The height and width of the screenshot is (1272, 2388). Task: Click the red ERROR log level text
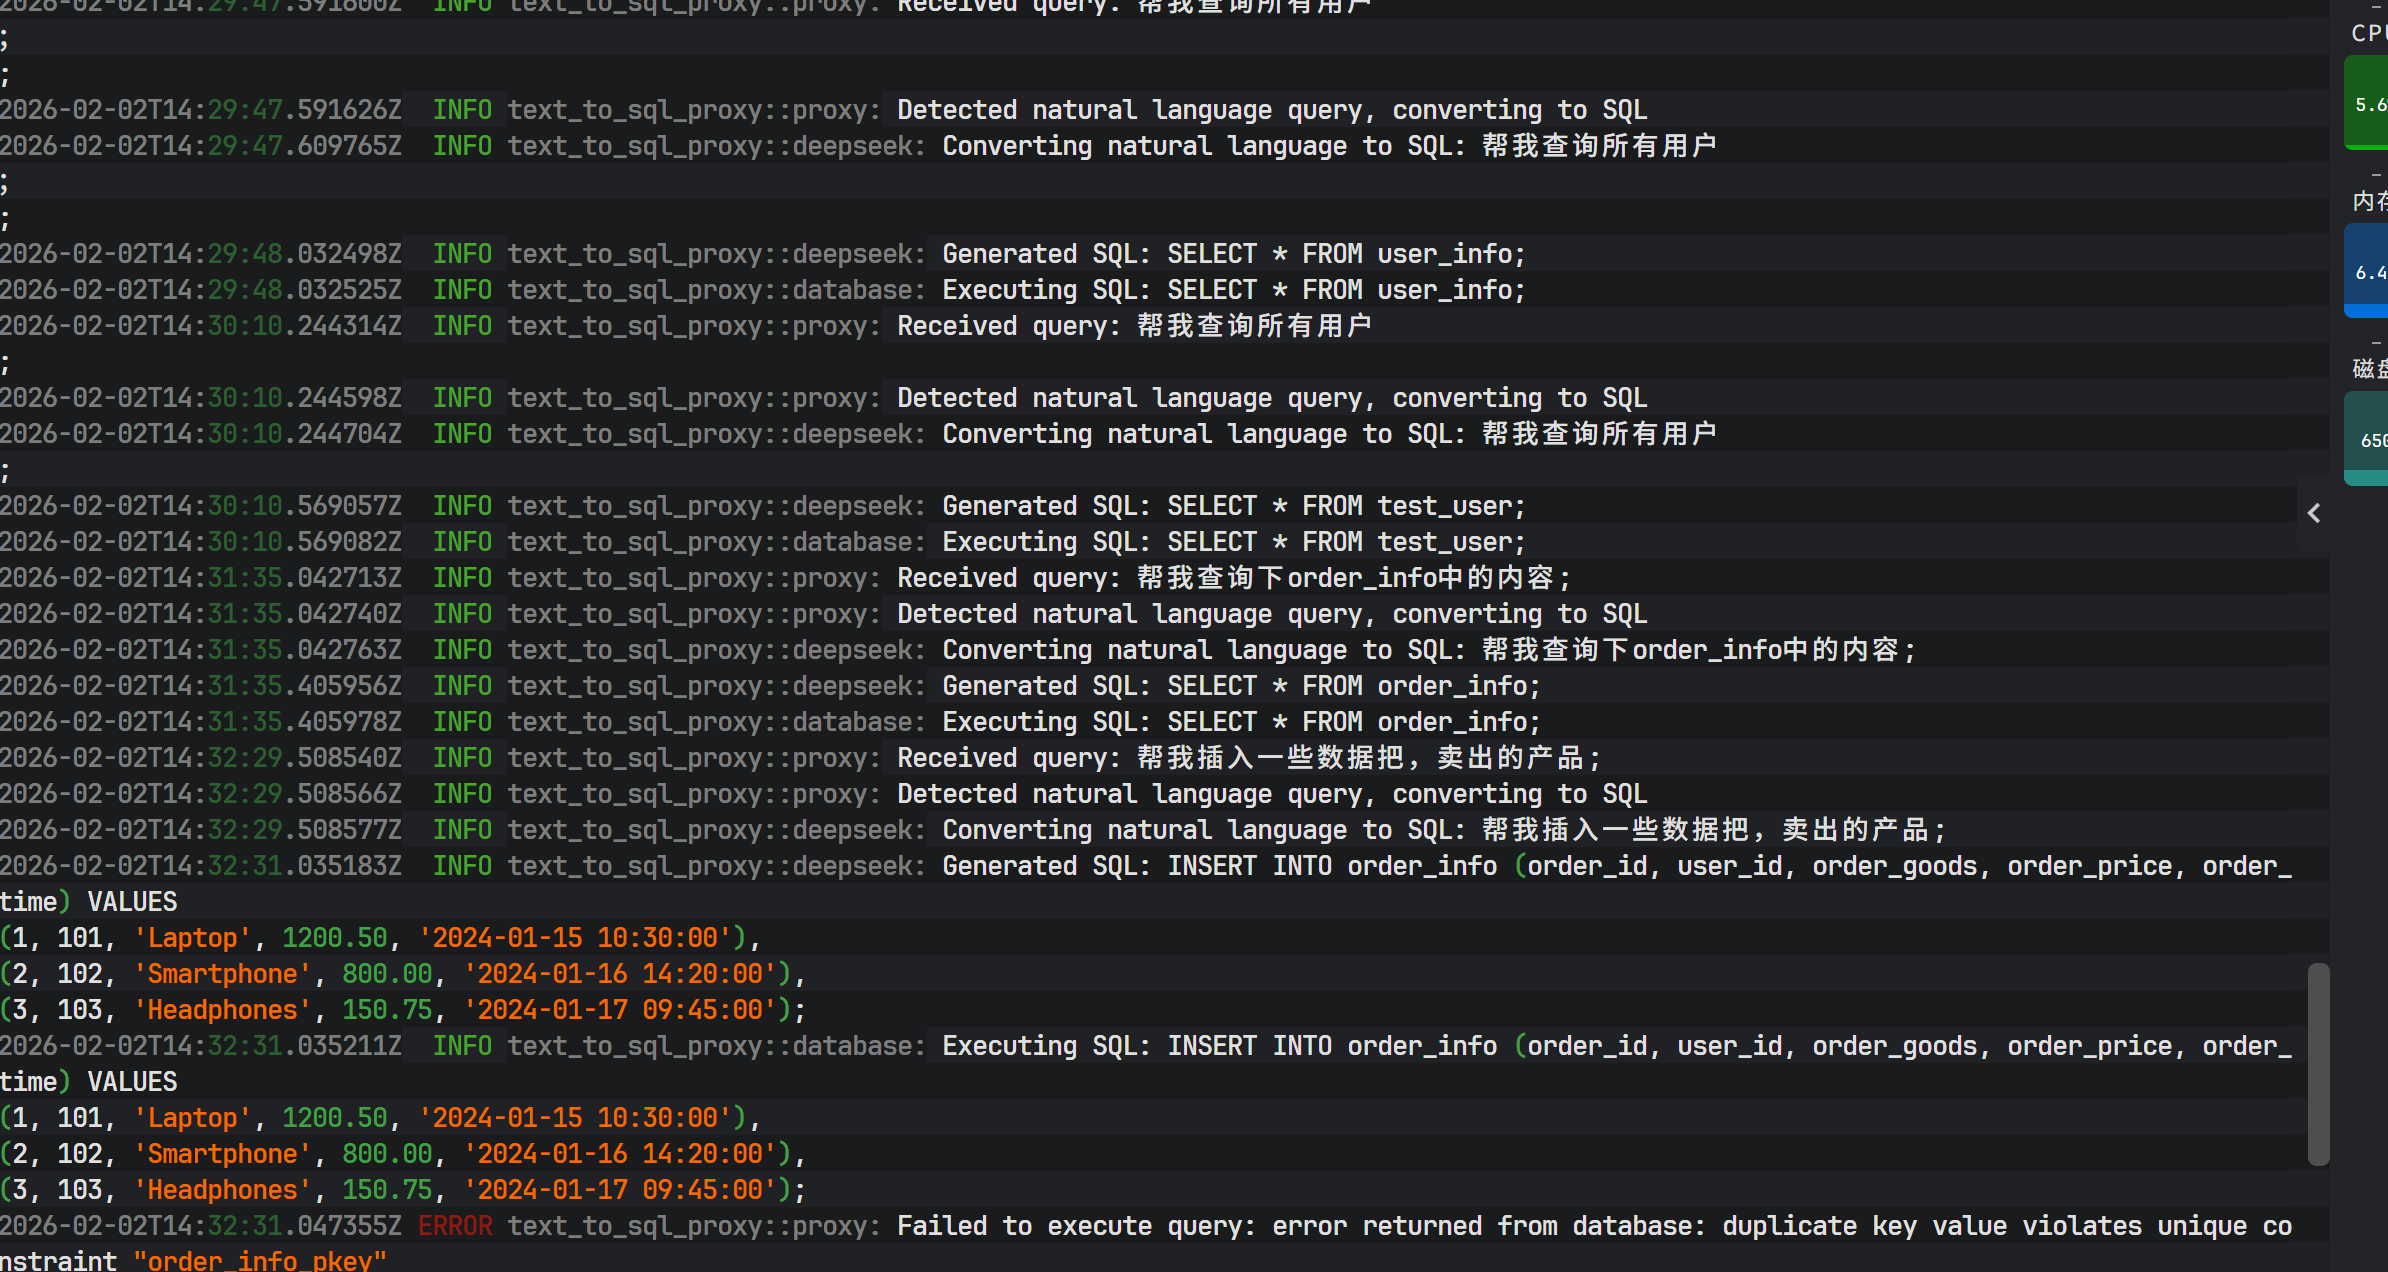pos(455,1226)
